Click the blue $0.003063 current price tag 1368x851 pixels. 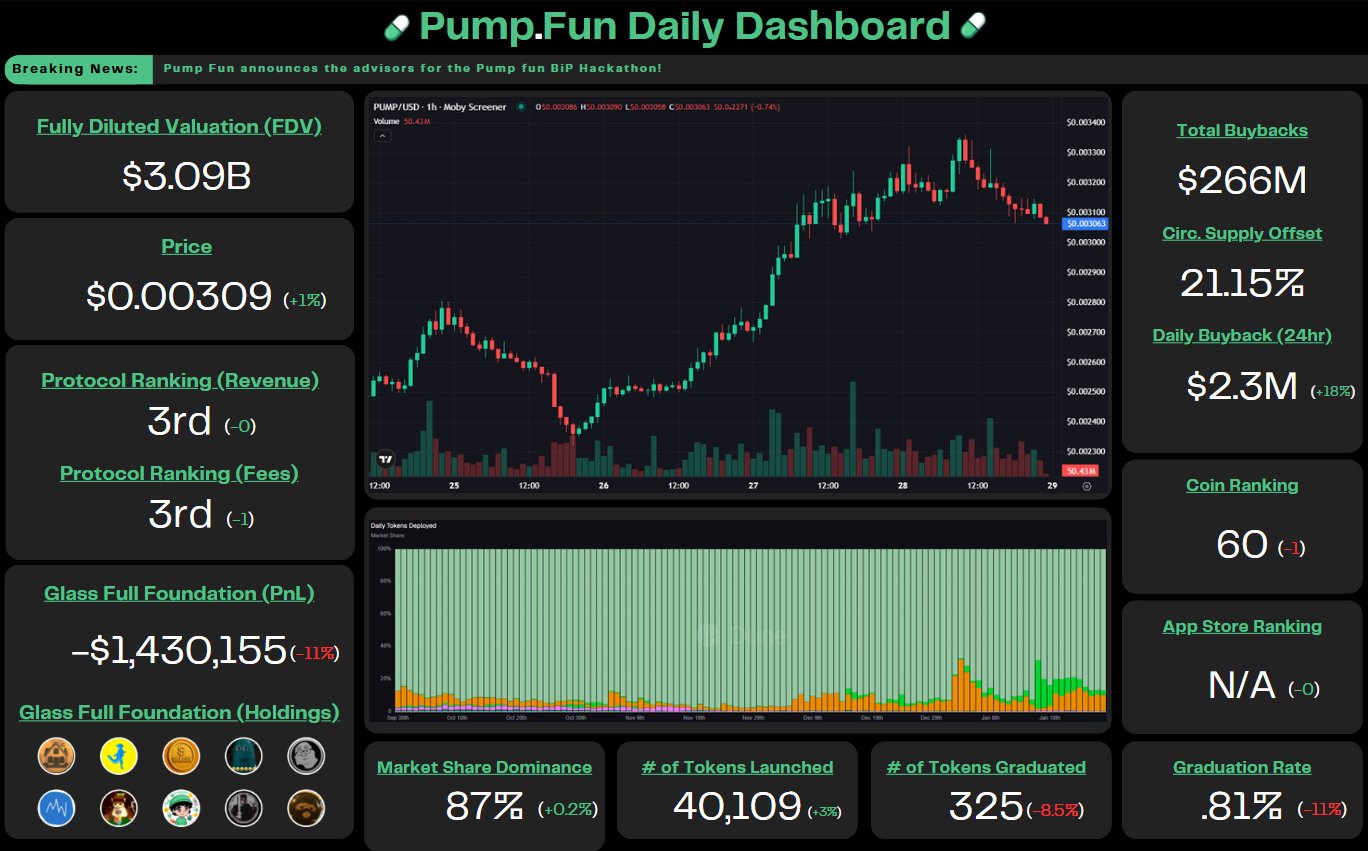coord(1084,224)
